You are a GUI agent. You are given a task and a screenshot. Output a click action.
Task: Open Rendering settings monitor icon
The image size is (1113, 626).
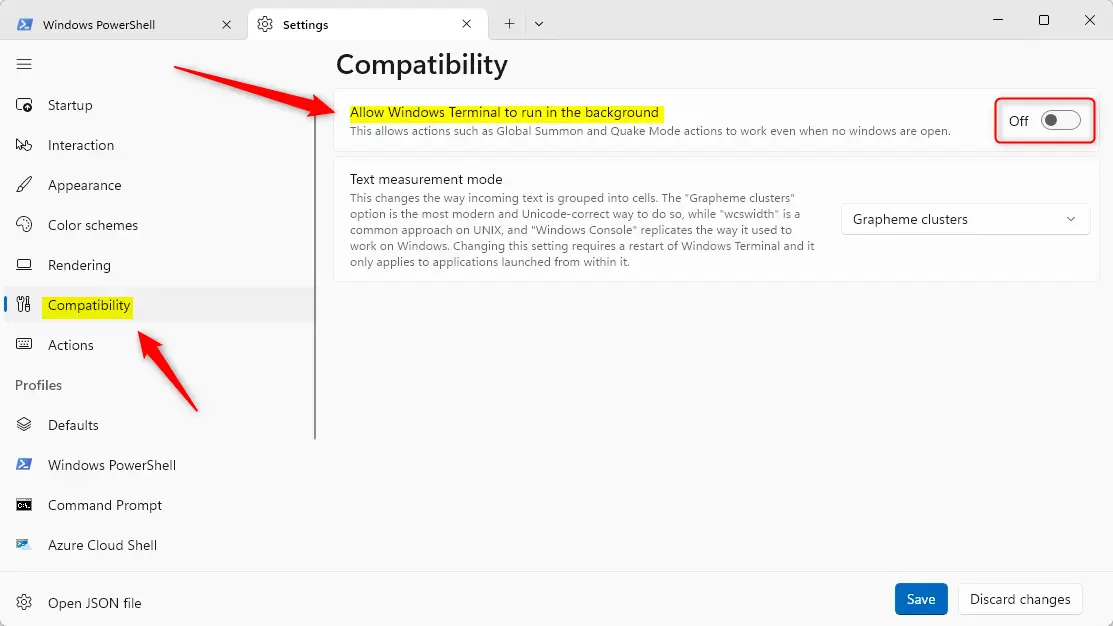25,265
